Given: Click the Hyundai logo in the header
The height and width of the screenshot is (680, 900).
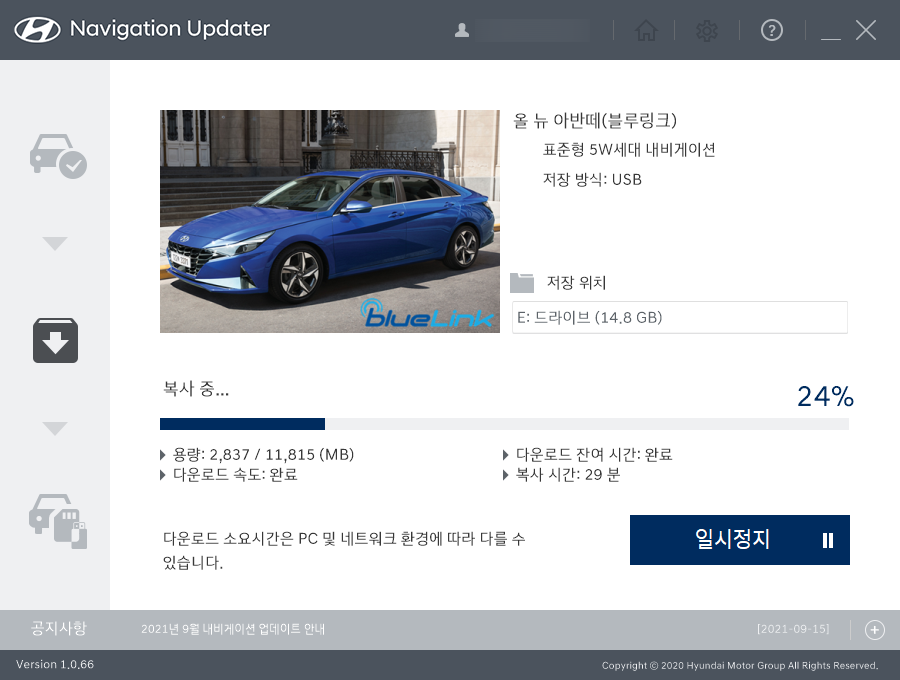Looking at the screenshot, I should pyautogui.click(x=37, y=29).
